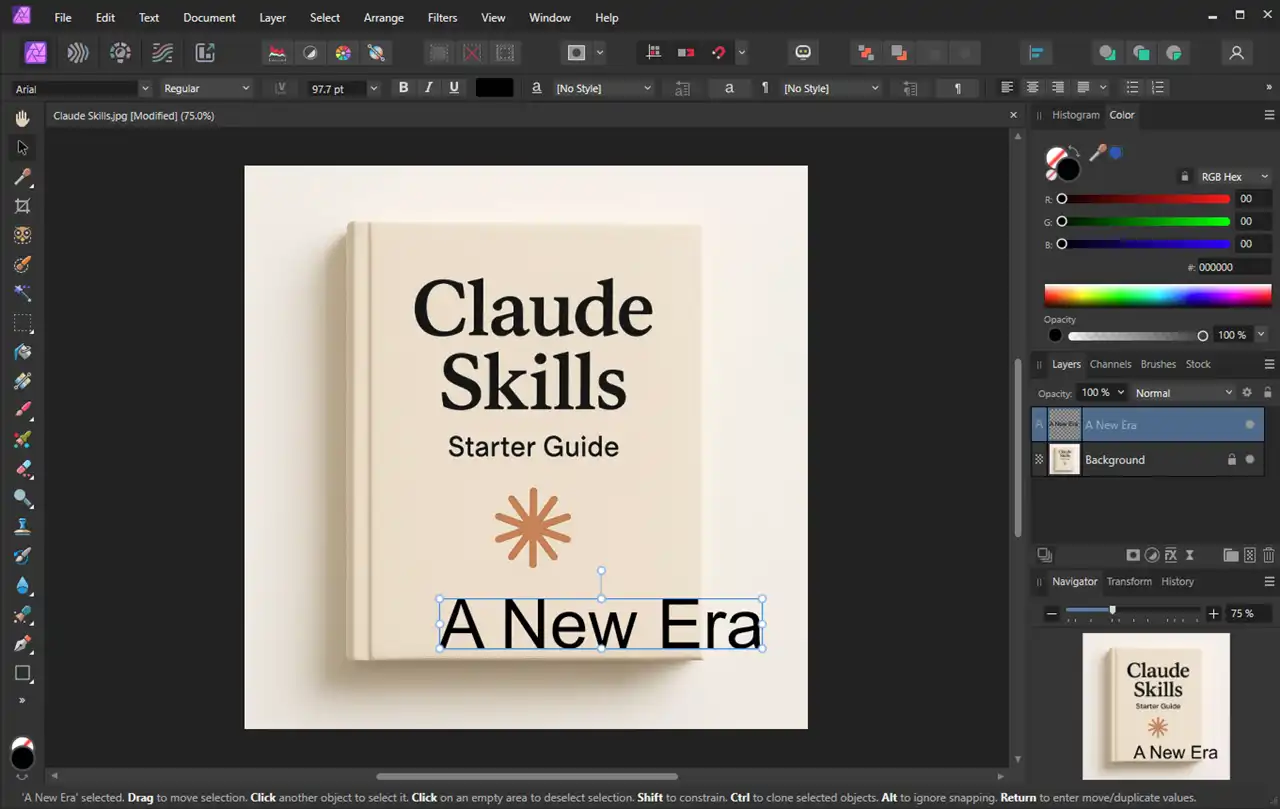Select the Crop tool

[22, 206]
